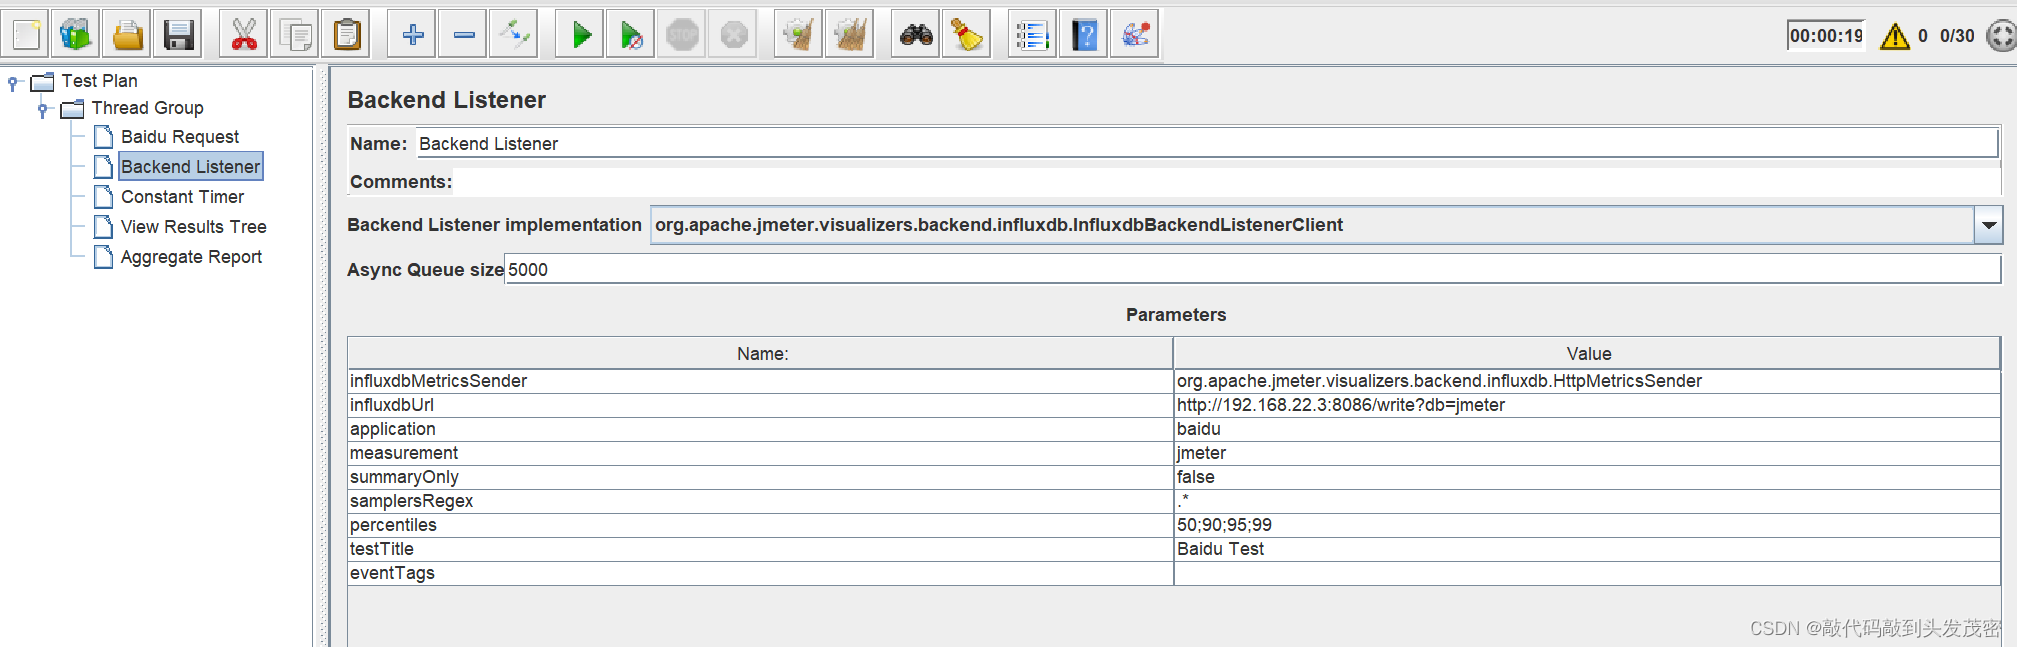Click the 00:00:19 elapsed time display

pos(1826,36)
